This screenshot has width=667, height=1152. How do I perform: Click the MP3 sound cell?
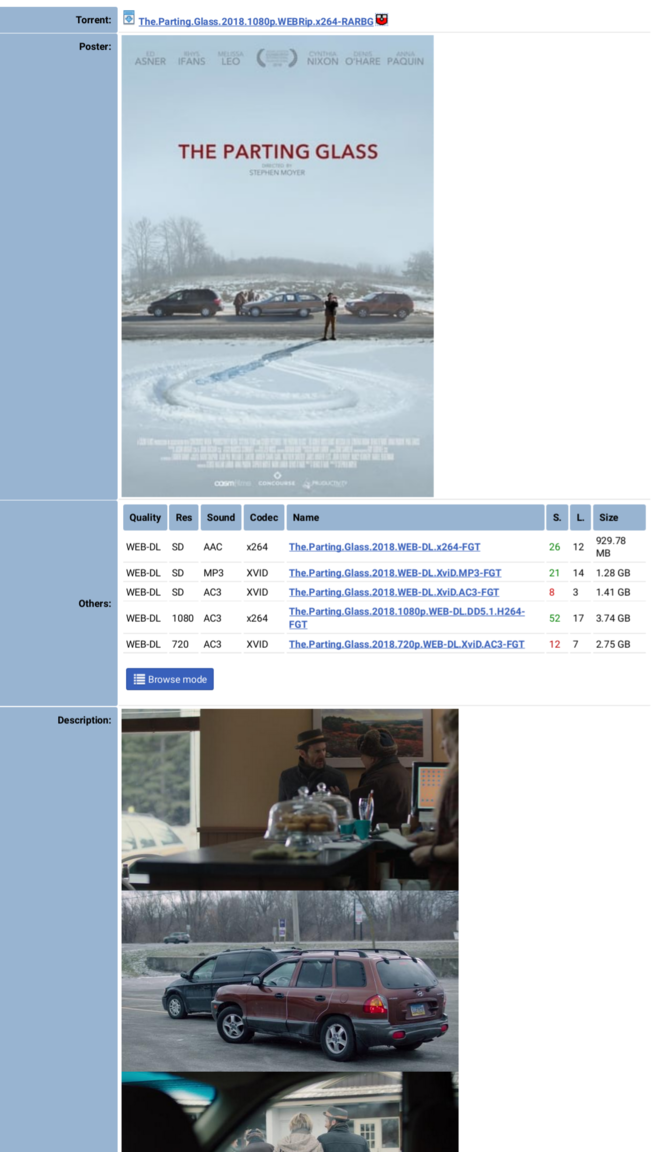(214, 572)
